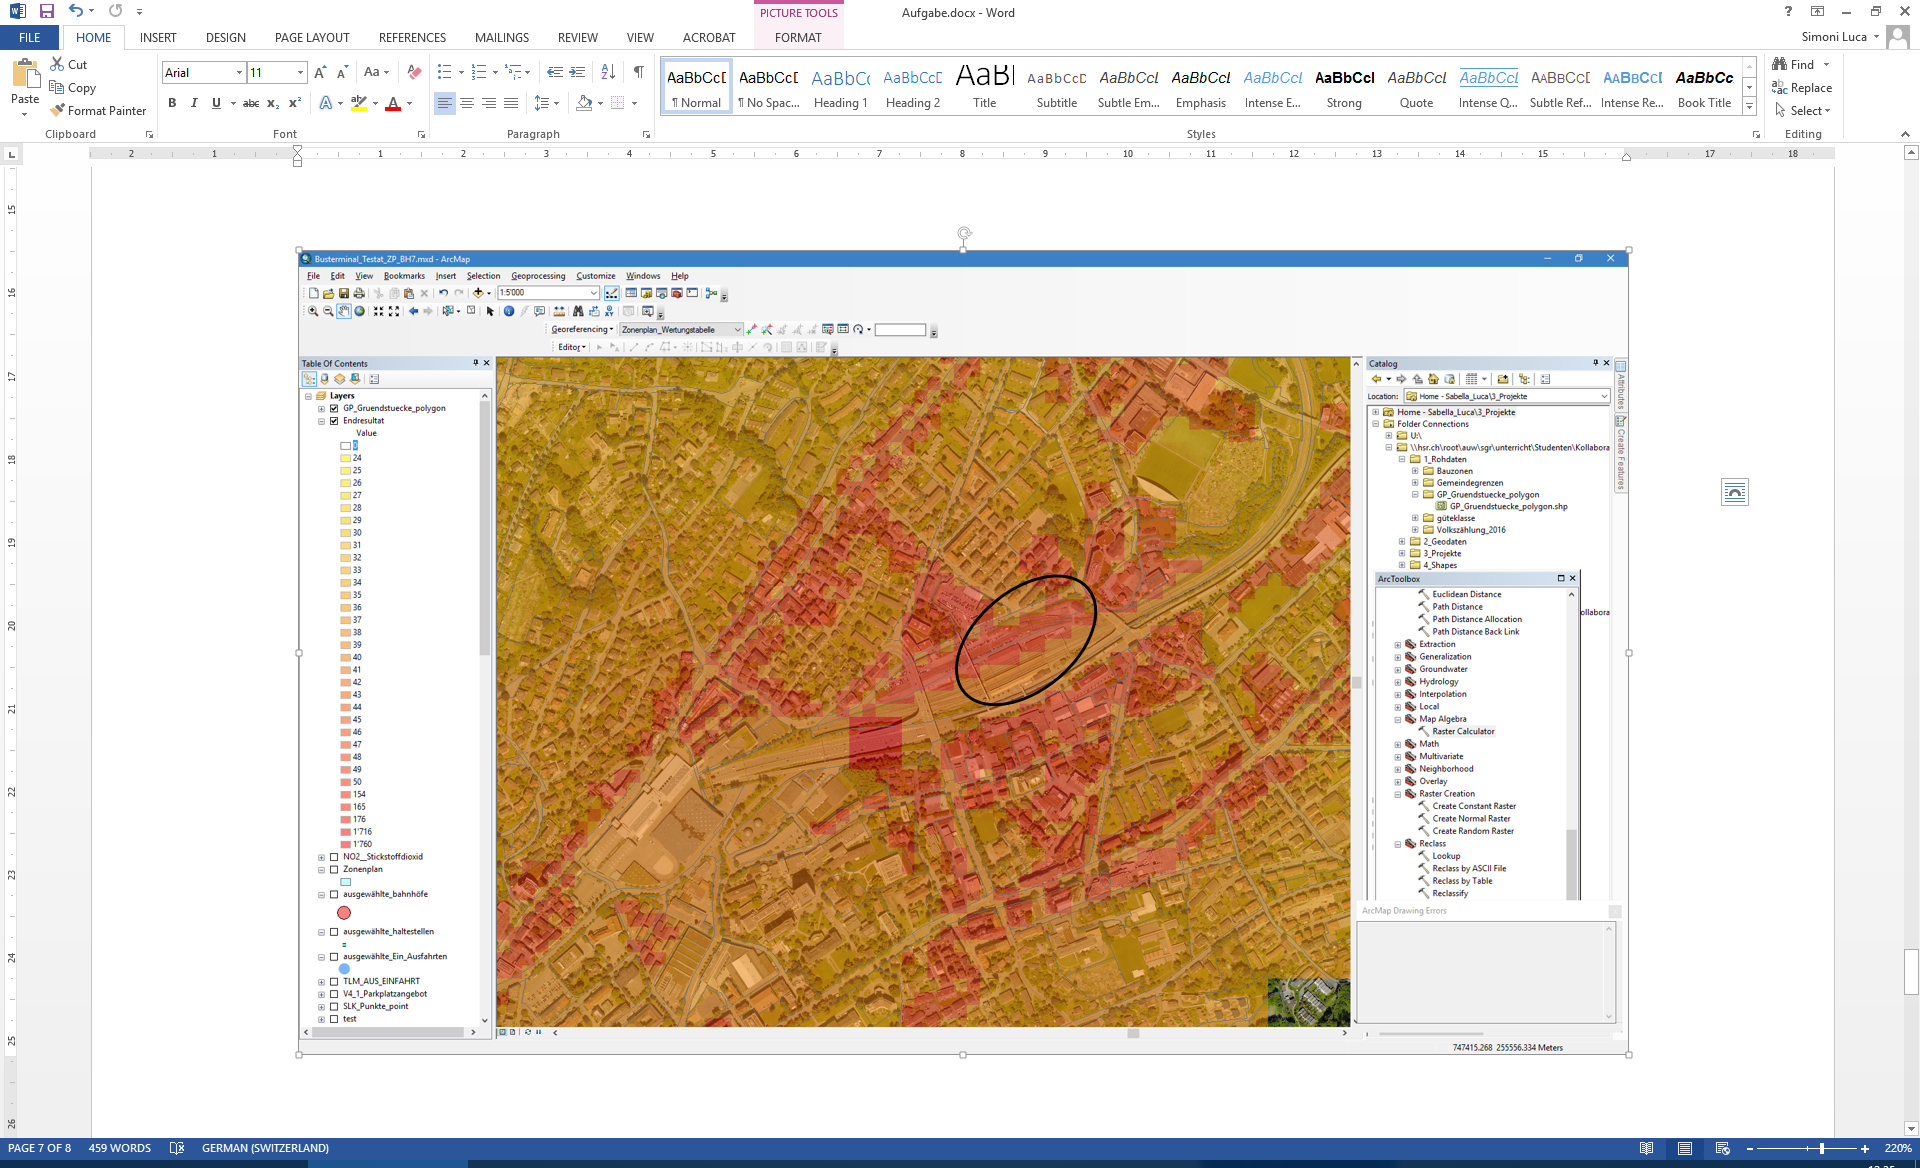
Task: Uncheck the Endresultat layer checkbox
Action: click(334, 421)
